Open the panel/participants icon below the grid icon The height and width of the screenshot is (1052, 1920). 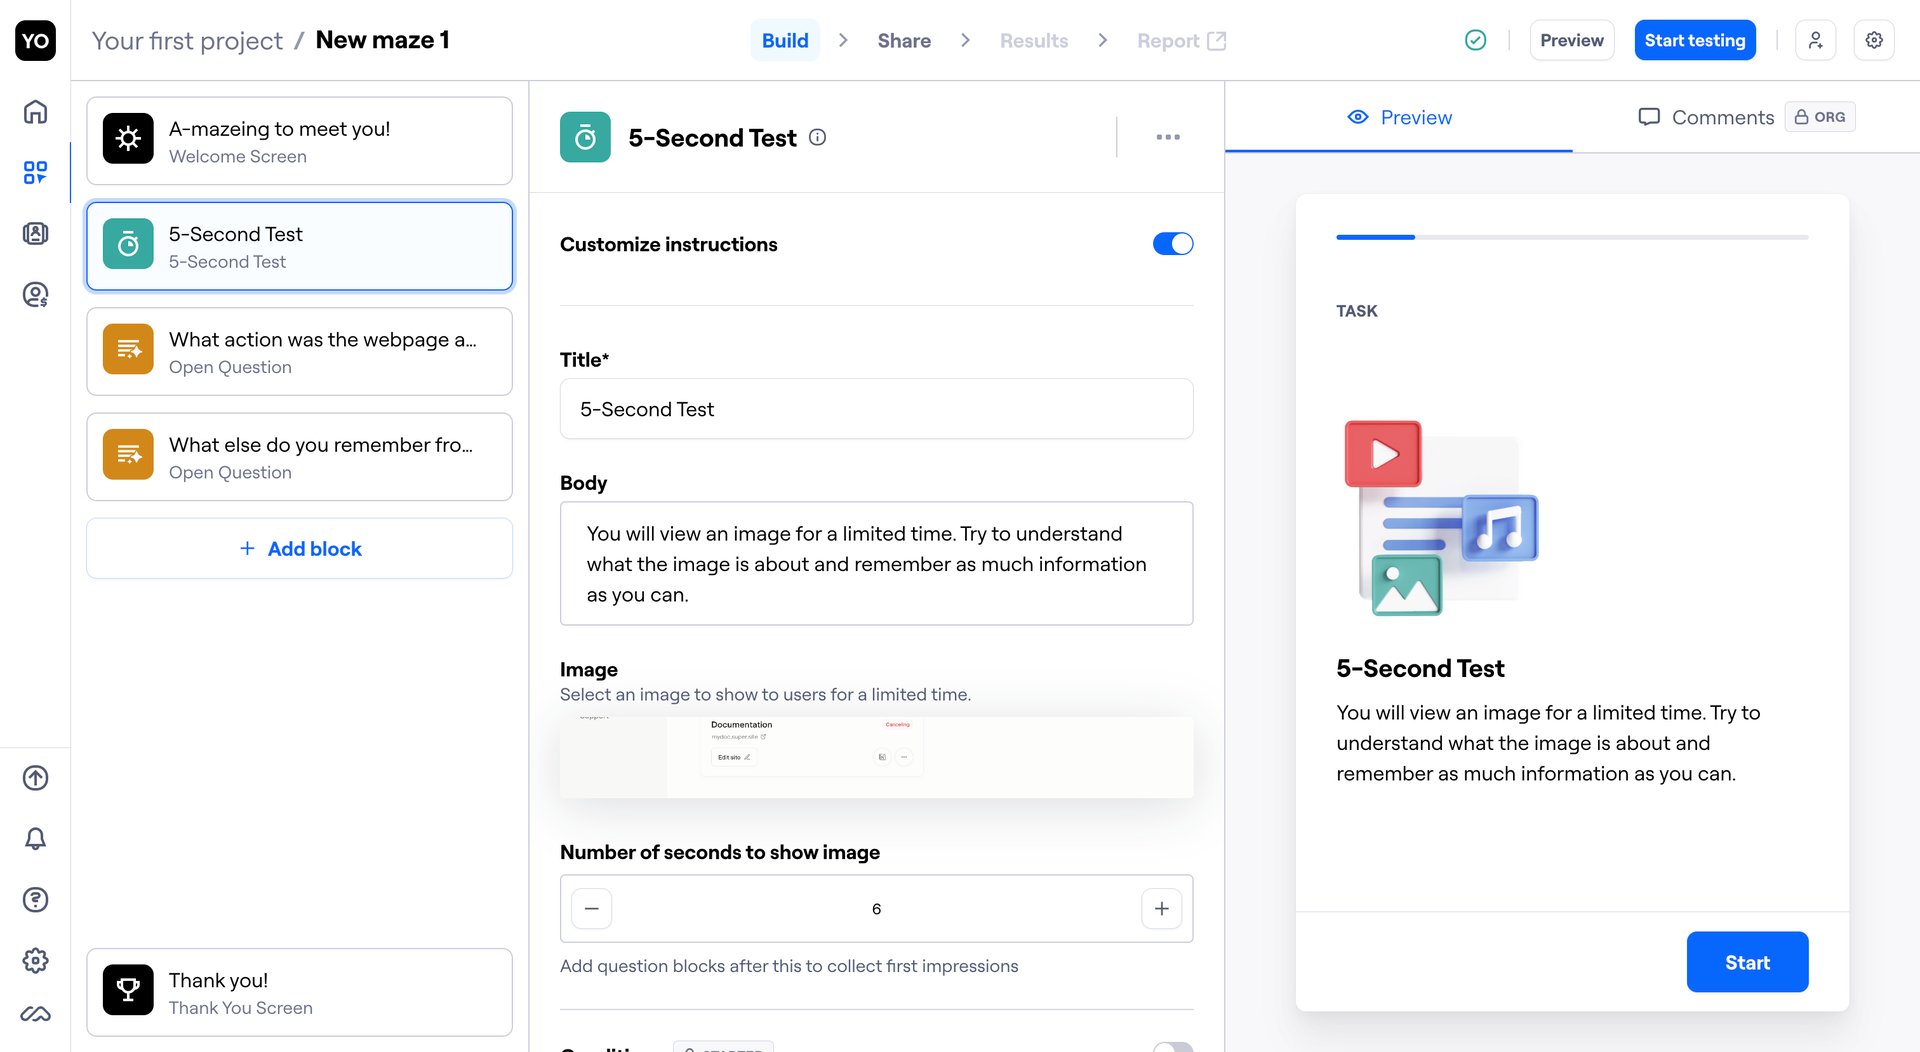tap(35, 233)
